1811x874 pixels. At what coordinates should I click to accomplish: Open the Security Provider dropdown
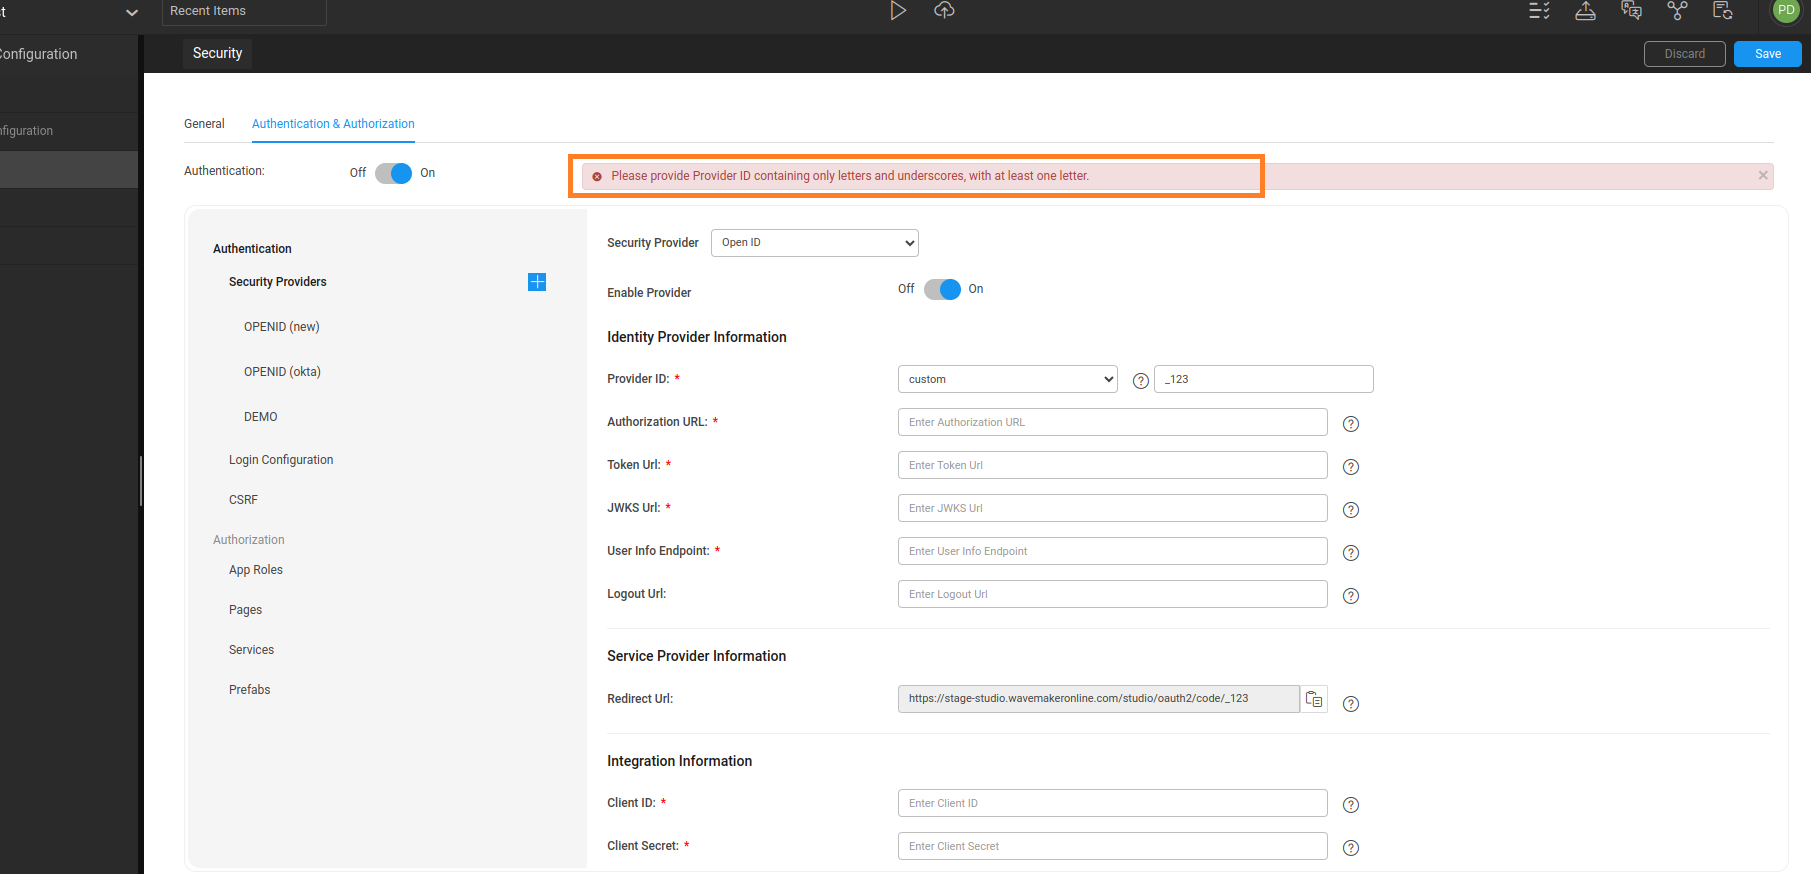point(814,243)
